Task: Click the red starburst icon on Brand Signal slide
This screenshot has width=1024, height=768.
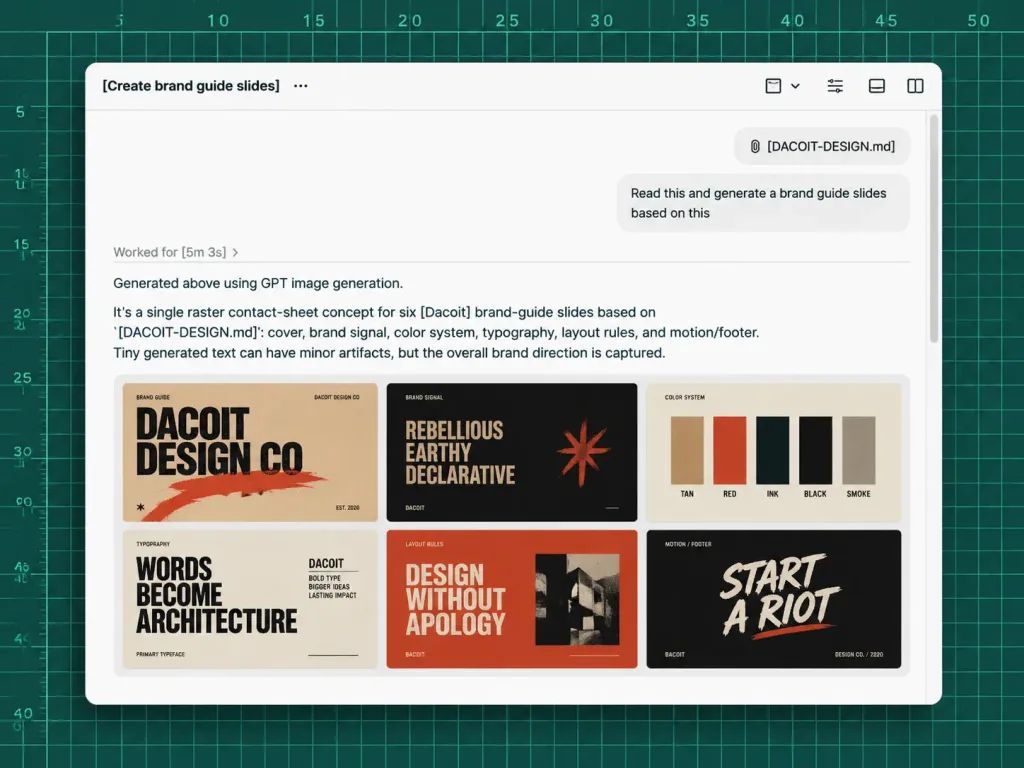Action: (x=583, y=452)
